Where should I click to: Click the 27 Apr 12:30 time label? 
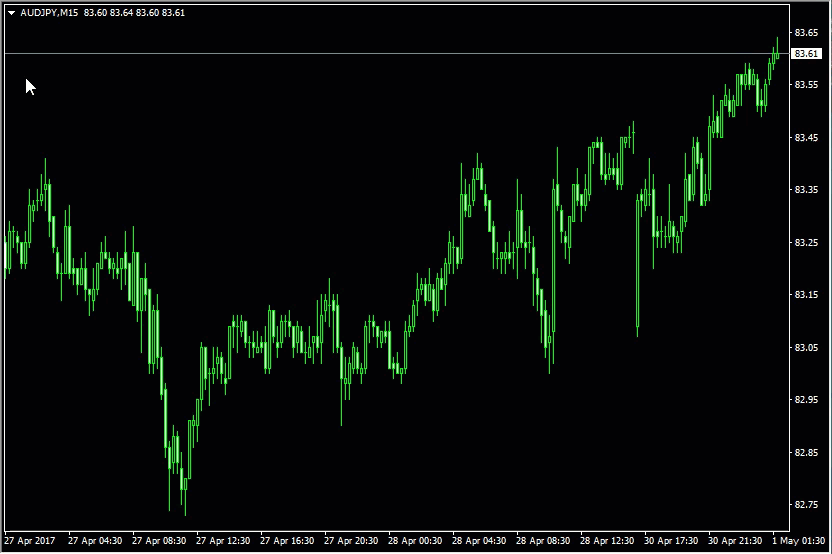[x=223, y=541]
